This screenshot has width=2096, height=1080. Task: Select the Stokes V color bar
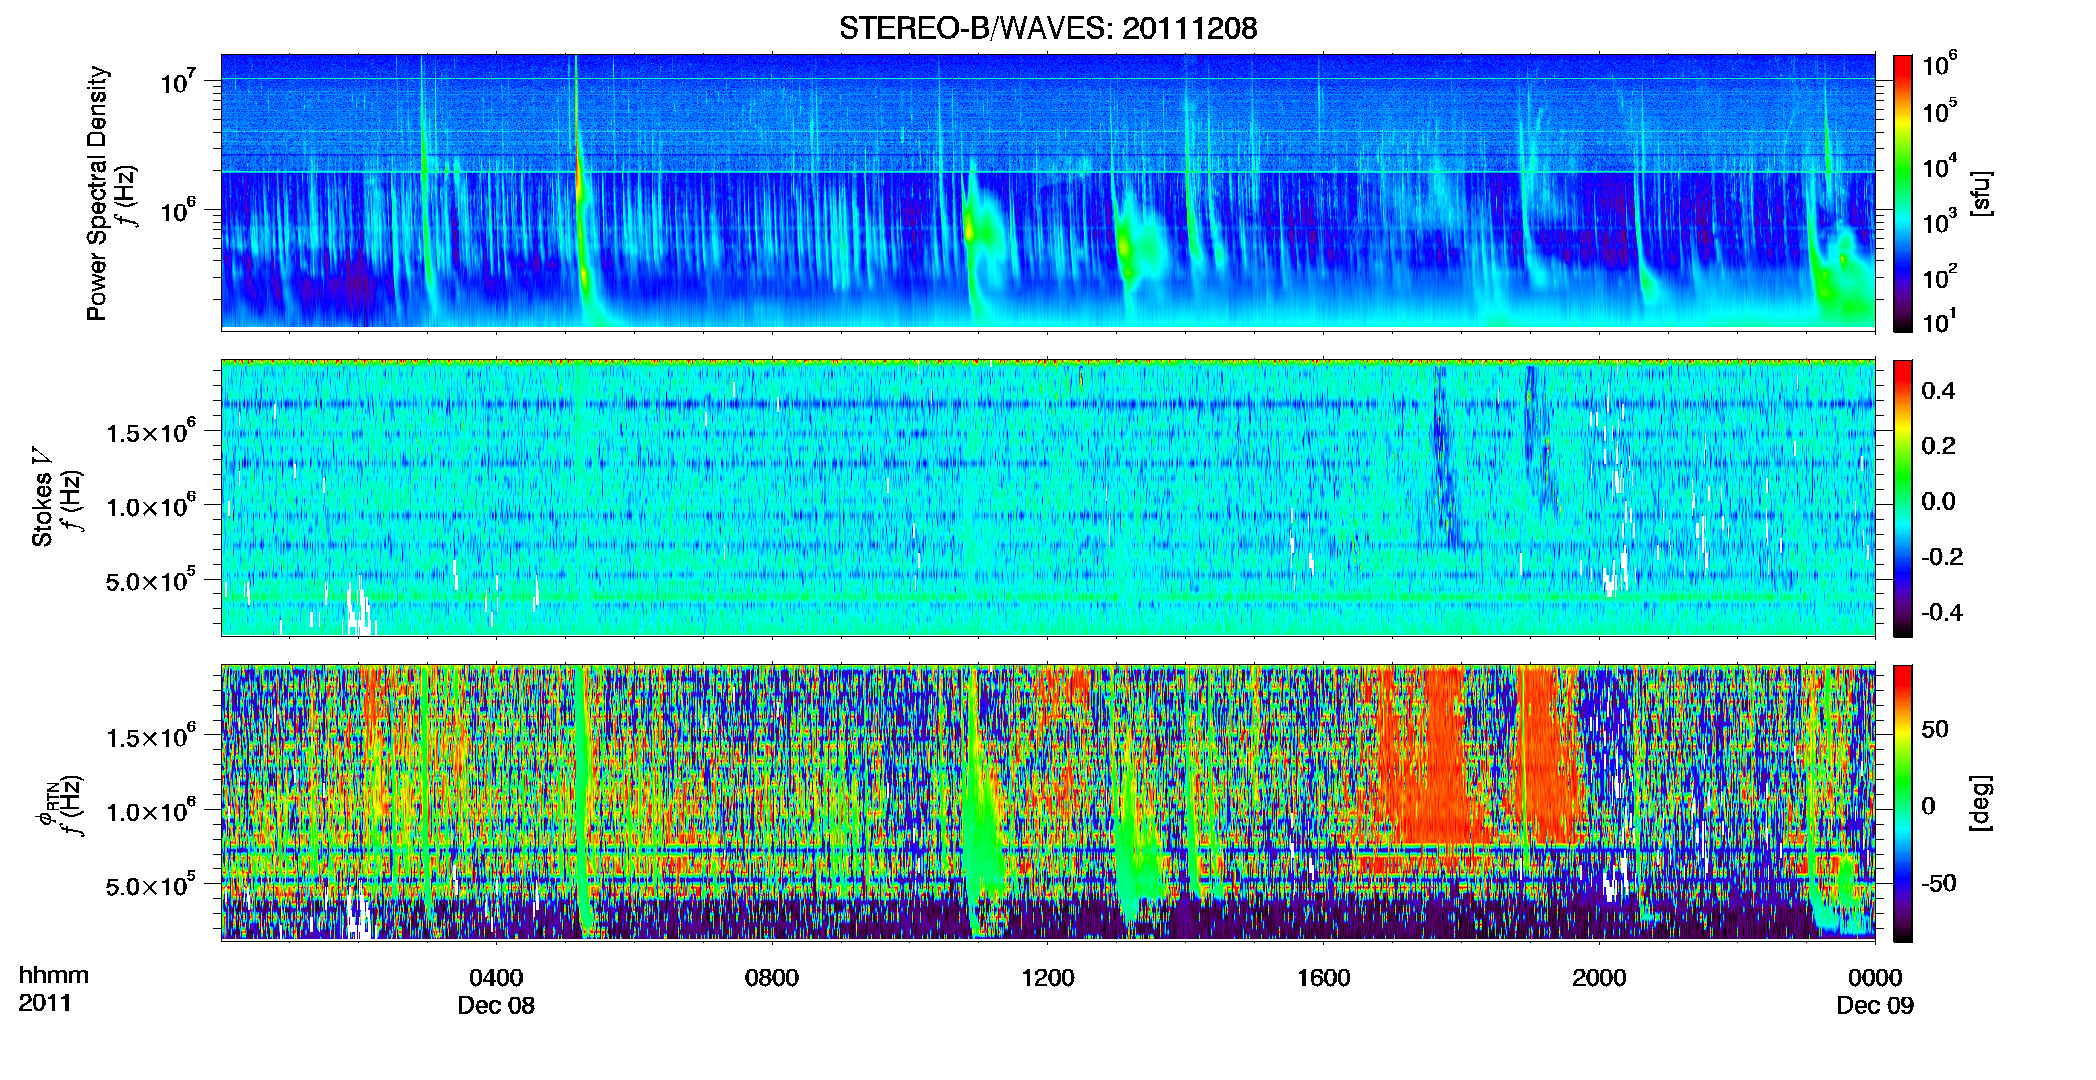1903,498
